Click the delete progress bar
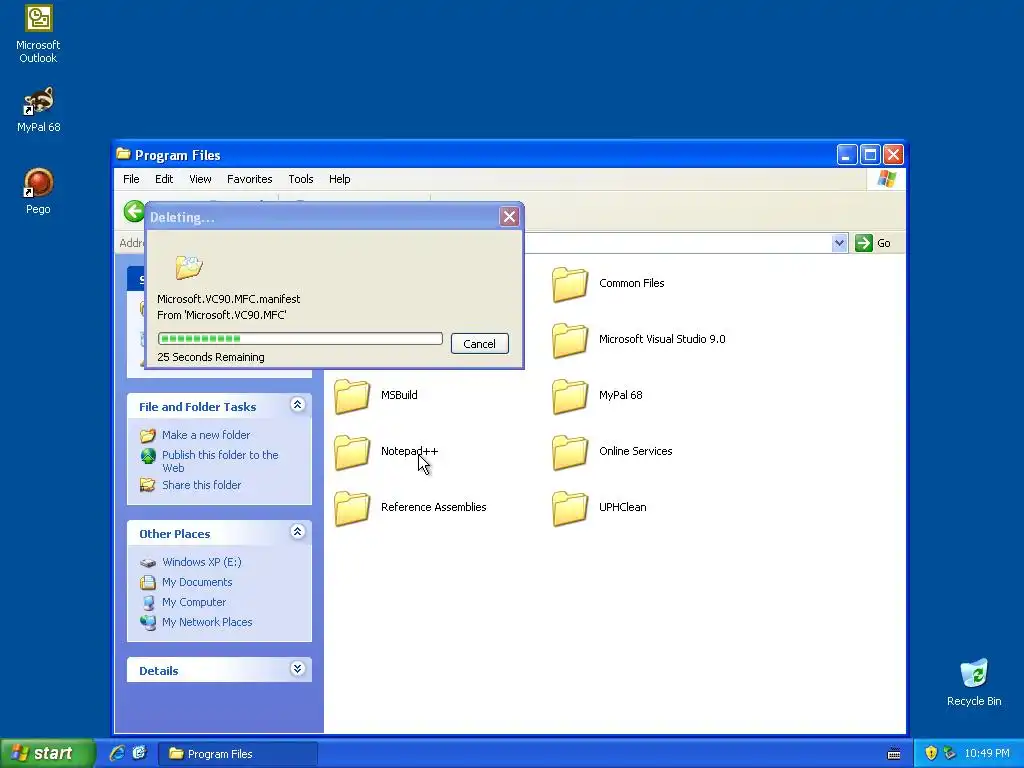1024x768 pixels. tap(300, 338)
